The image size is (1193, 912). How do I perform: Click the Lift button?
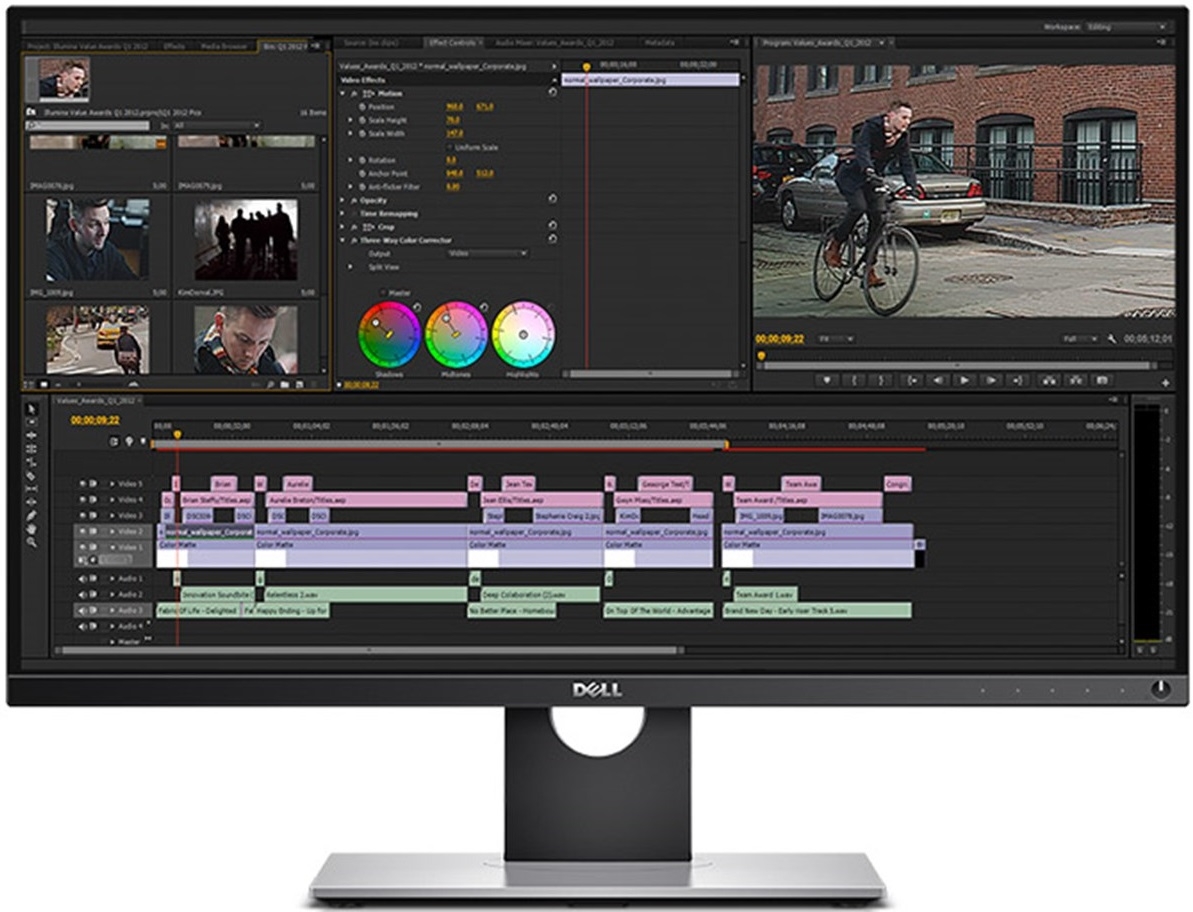tap(1048, 380)
